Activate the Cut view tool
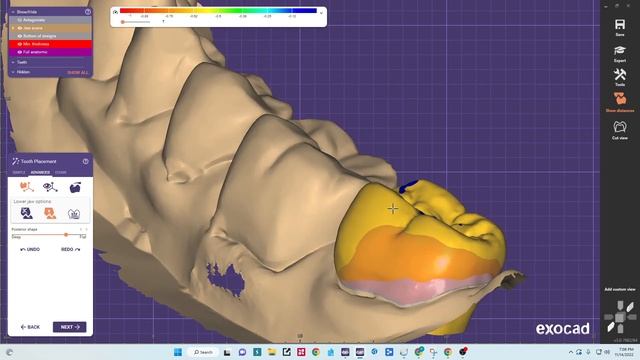Image resolution: width=640 pixels, height=360 pixels. pyautogui.click(x=620, y=127)
